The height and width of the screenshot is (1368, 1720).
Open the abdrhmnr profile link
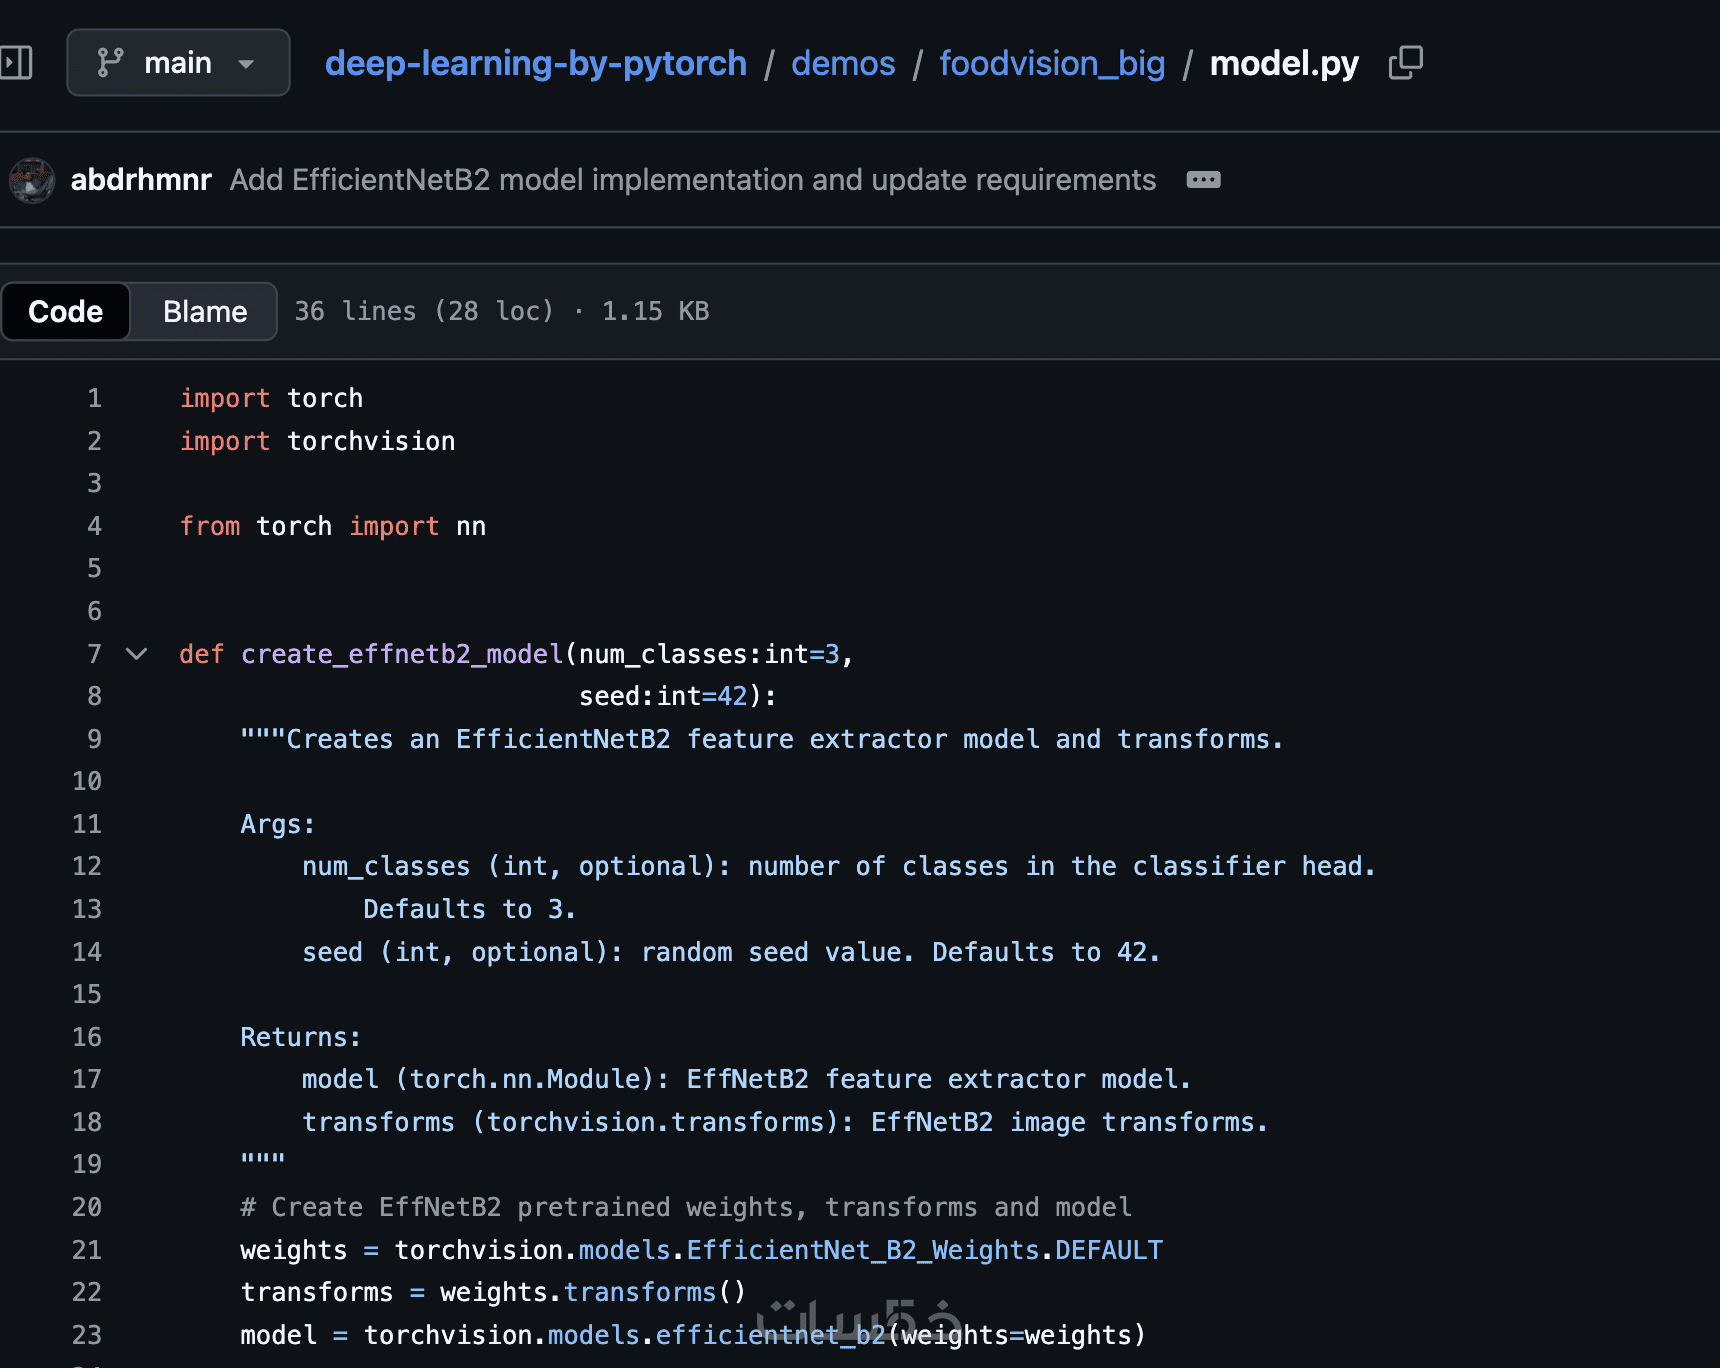pyautogui.click(x=141, y=180)
